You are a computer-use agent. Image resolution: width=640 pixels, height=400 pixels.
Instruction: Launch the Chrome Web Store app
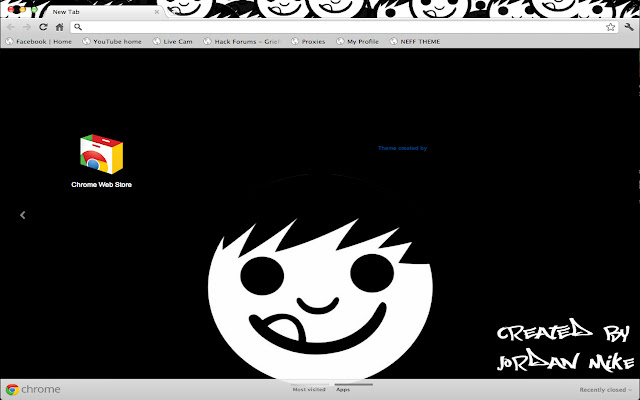click(x=102, y=154)
